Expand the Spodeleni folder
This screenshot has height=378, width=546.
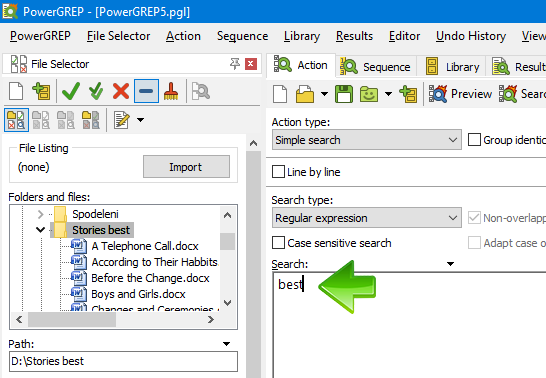[40, 214]
